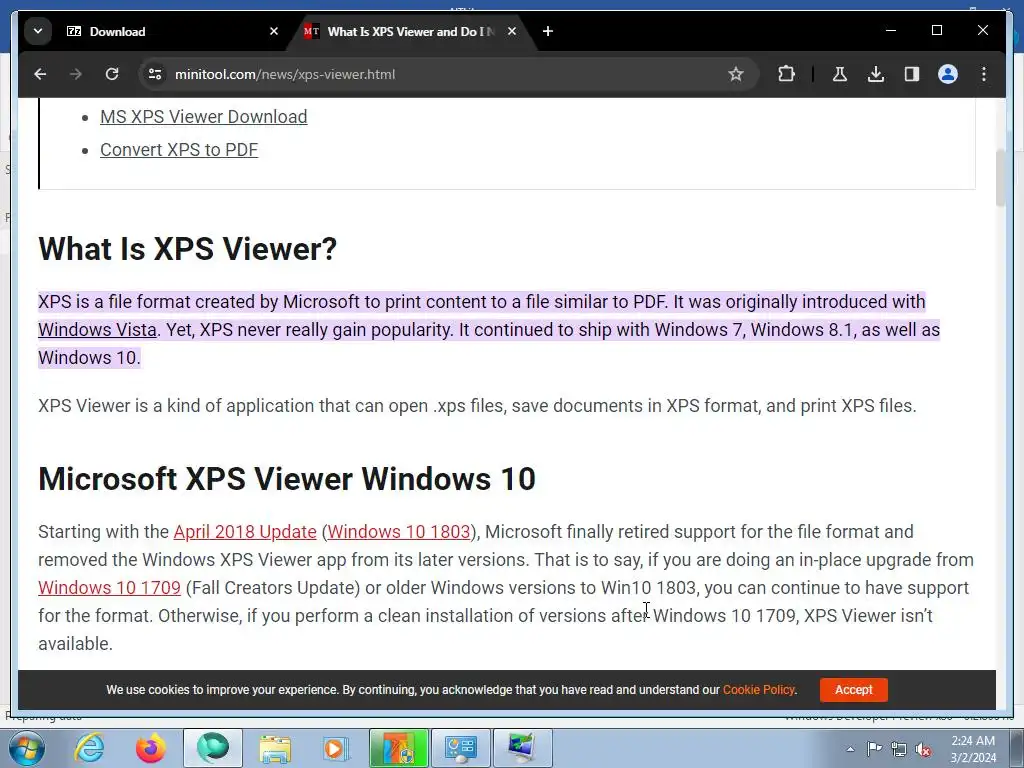Go back to previous page
The width and height of the screenshot is (1024, 768).
pos(40,74)
